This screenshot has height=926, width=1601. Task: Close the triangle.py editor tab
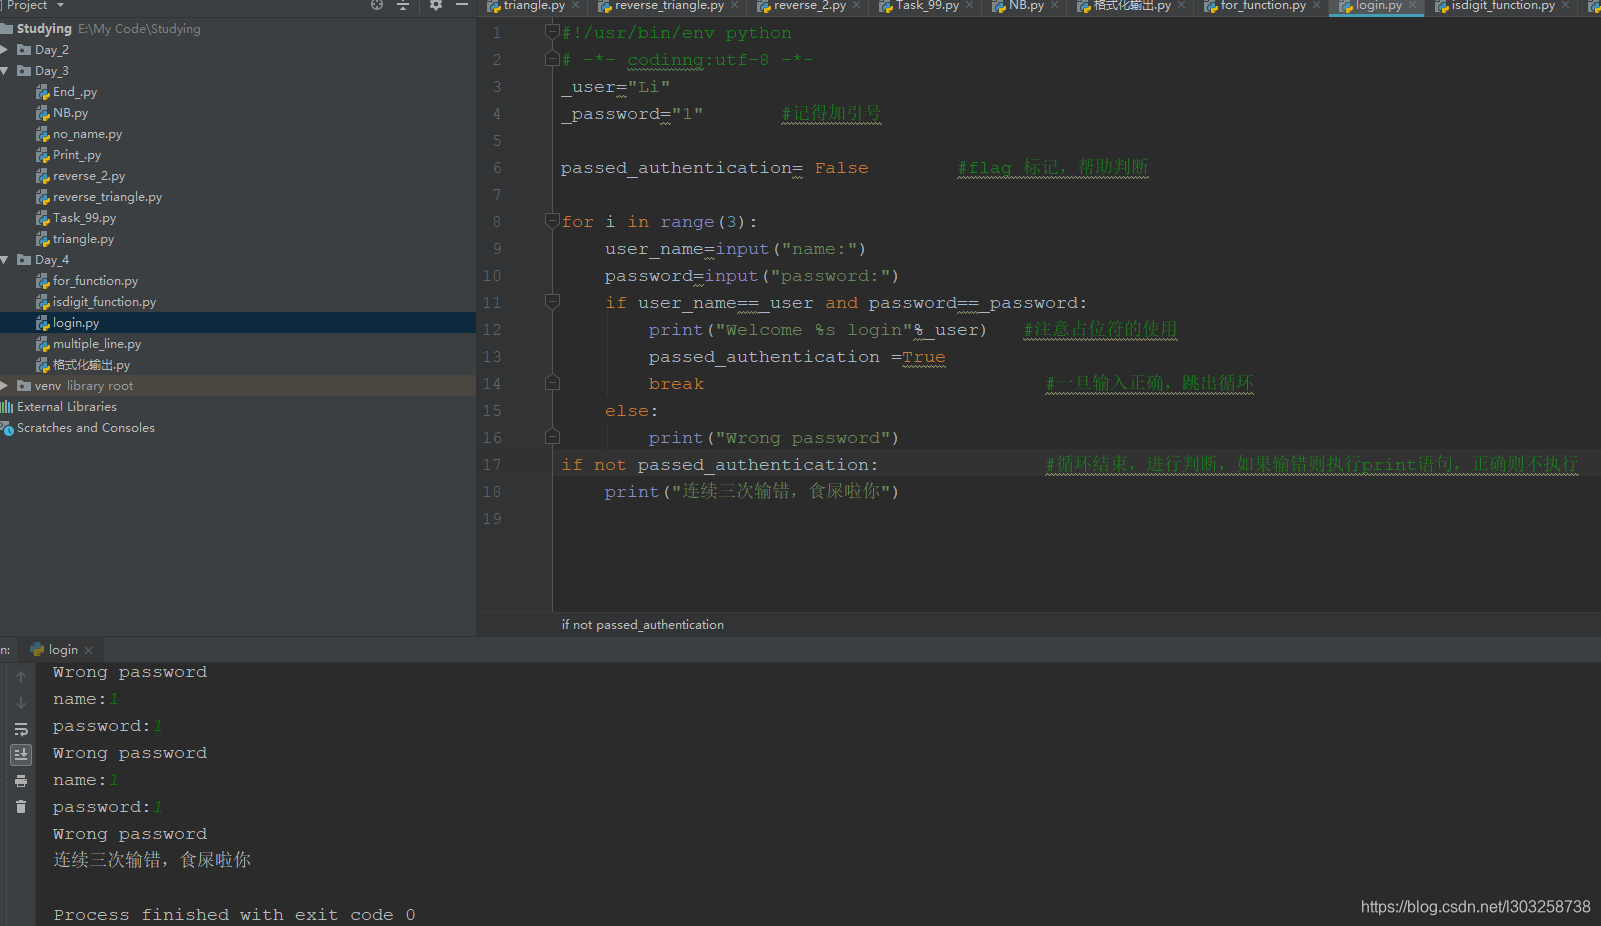coord(576,6)
